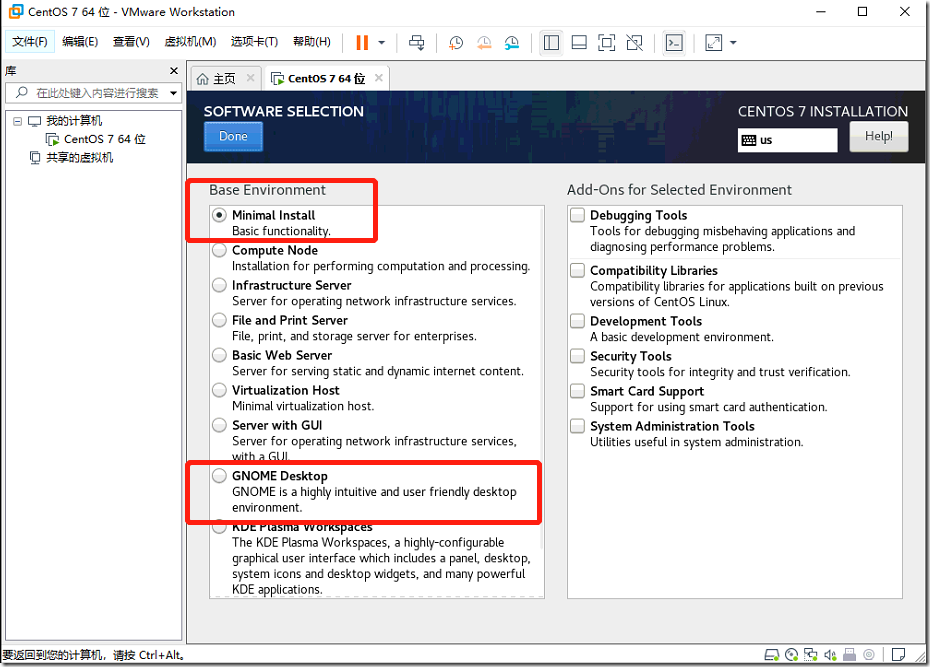Enter full screen mode icon
The height and width of the screenshot is (667, 930).
click(x=606, y=43)
